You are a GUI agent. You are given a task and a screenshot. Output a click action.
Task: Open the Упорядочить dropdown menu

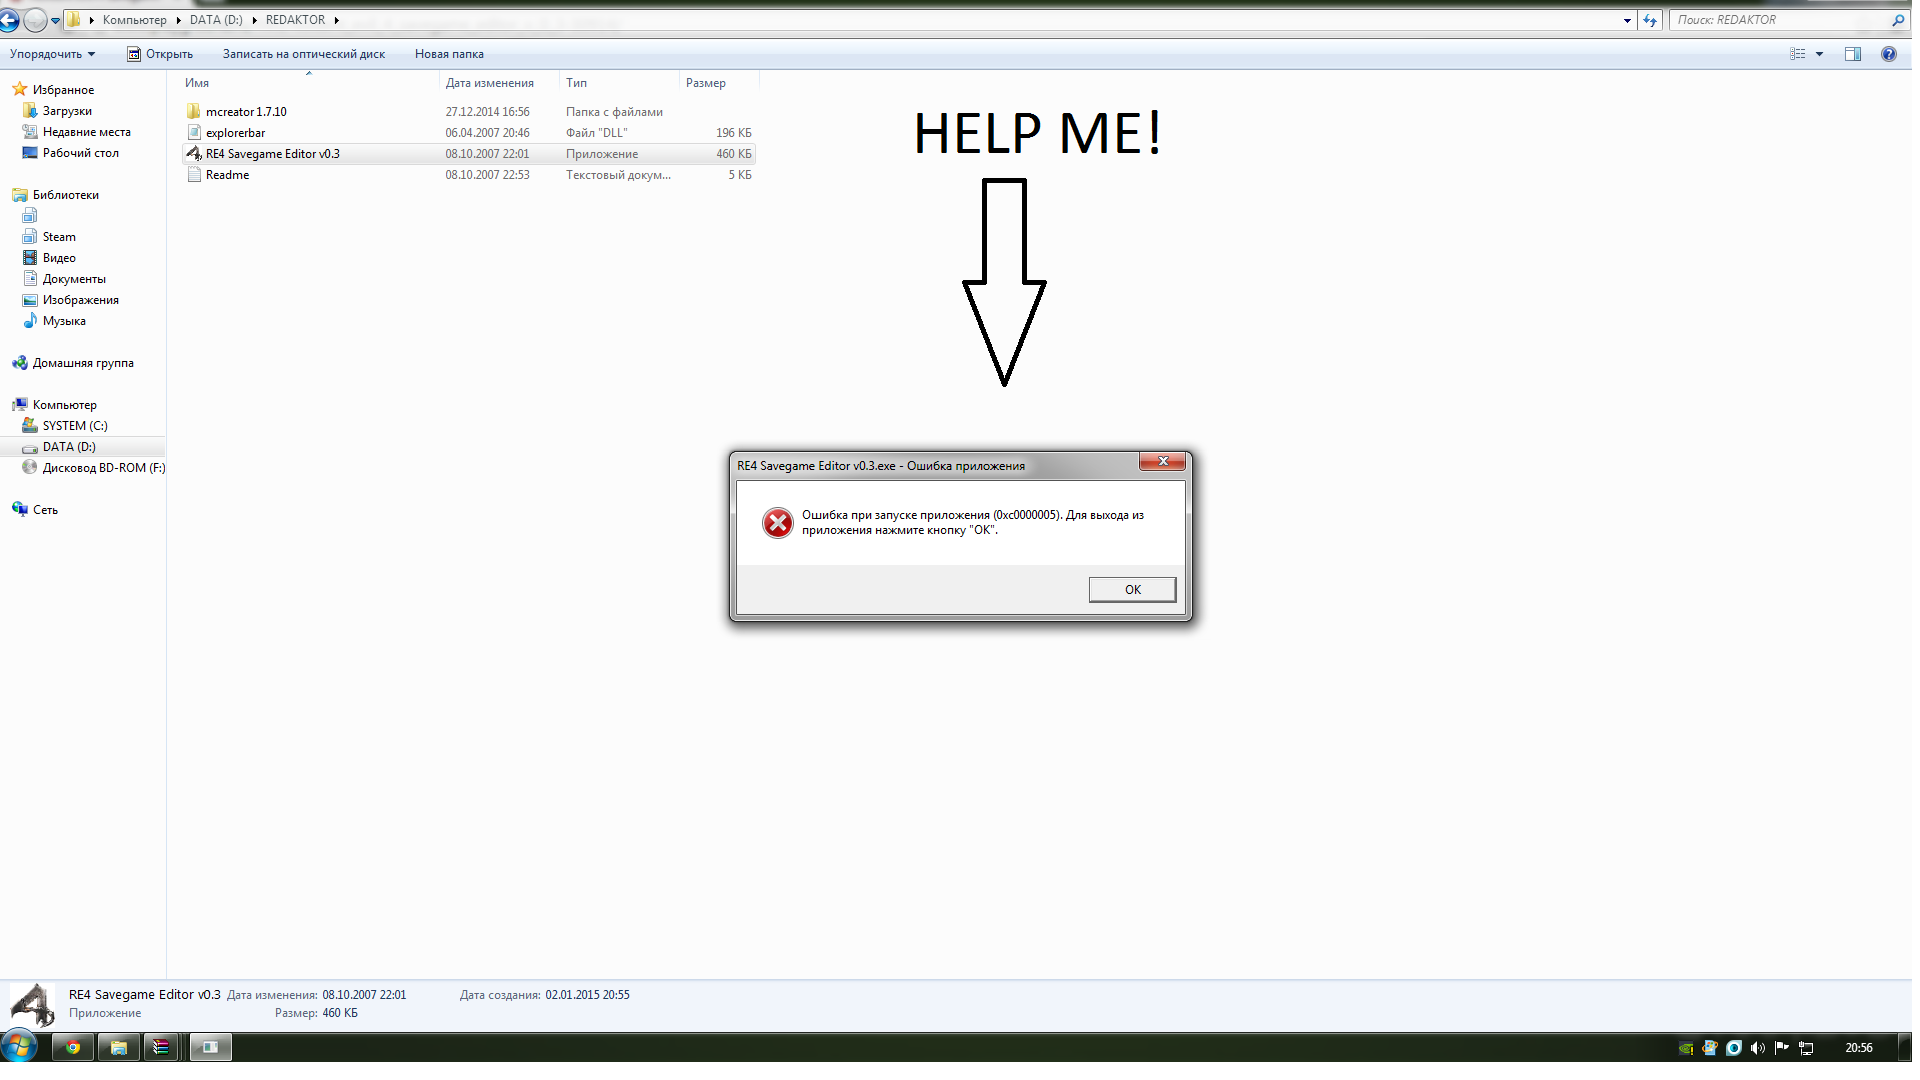pos(52,54)
